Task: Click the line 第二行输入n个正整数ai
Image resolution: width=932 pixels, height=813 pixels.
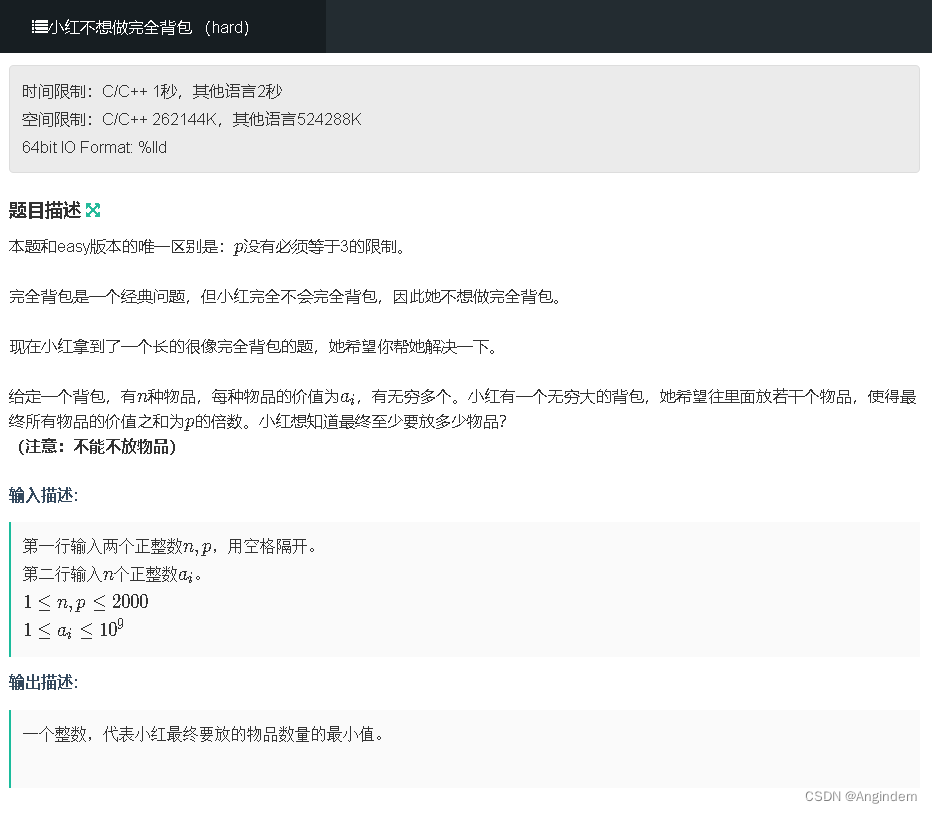Action: [112, 574]
